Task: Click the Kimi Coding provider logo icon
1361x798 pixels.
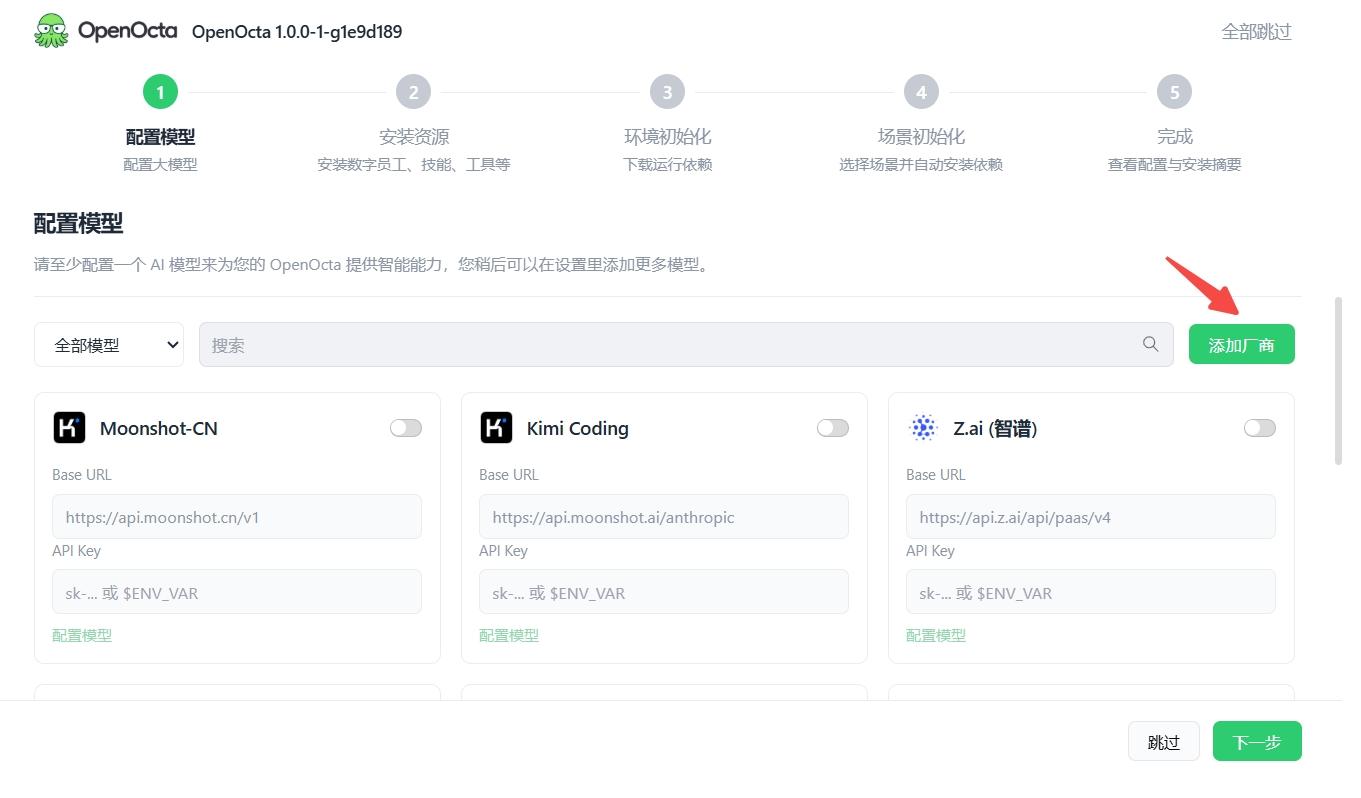Action: coord(496,428)
